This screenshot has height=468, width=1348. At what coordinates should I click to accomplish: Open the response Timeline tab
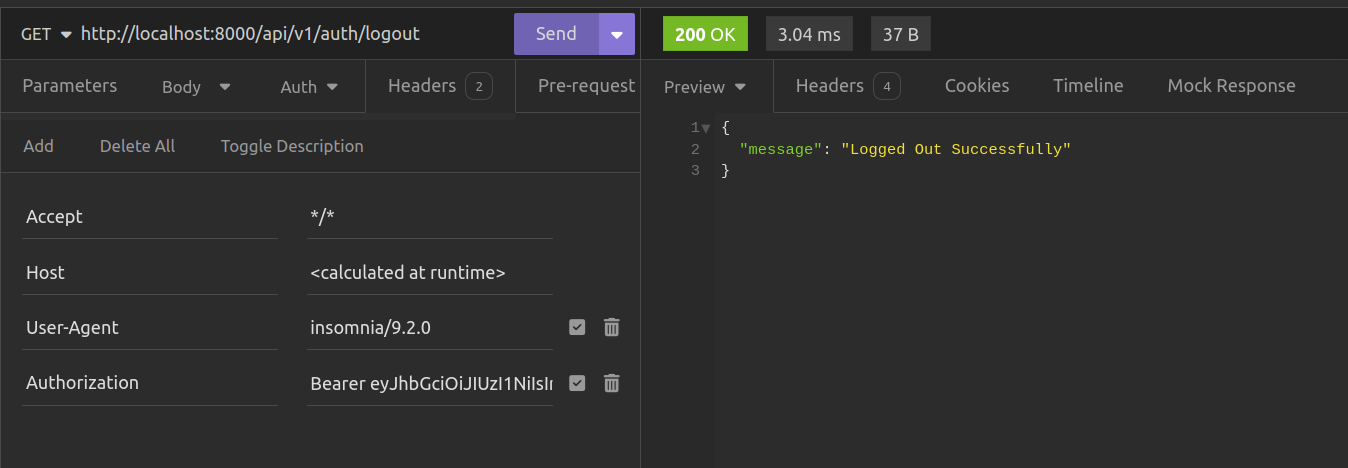click(x=1088, y=86)
